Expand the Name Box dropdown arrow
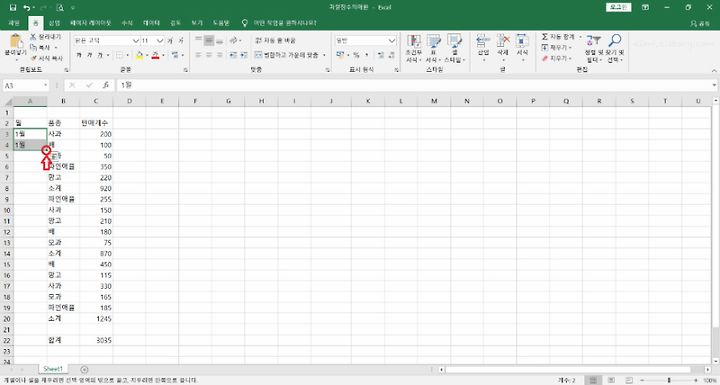The image size is (720, 385). click(45, 85)
